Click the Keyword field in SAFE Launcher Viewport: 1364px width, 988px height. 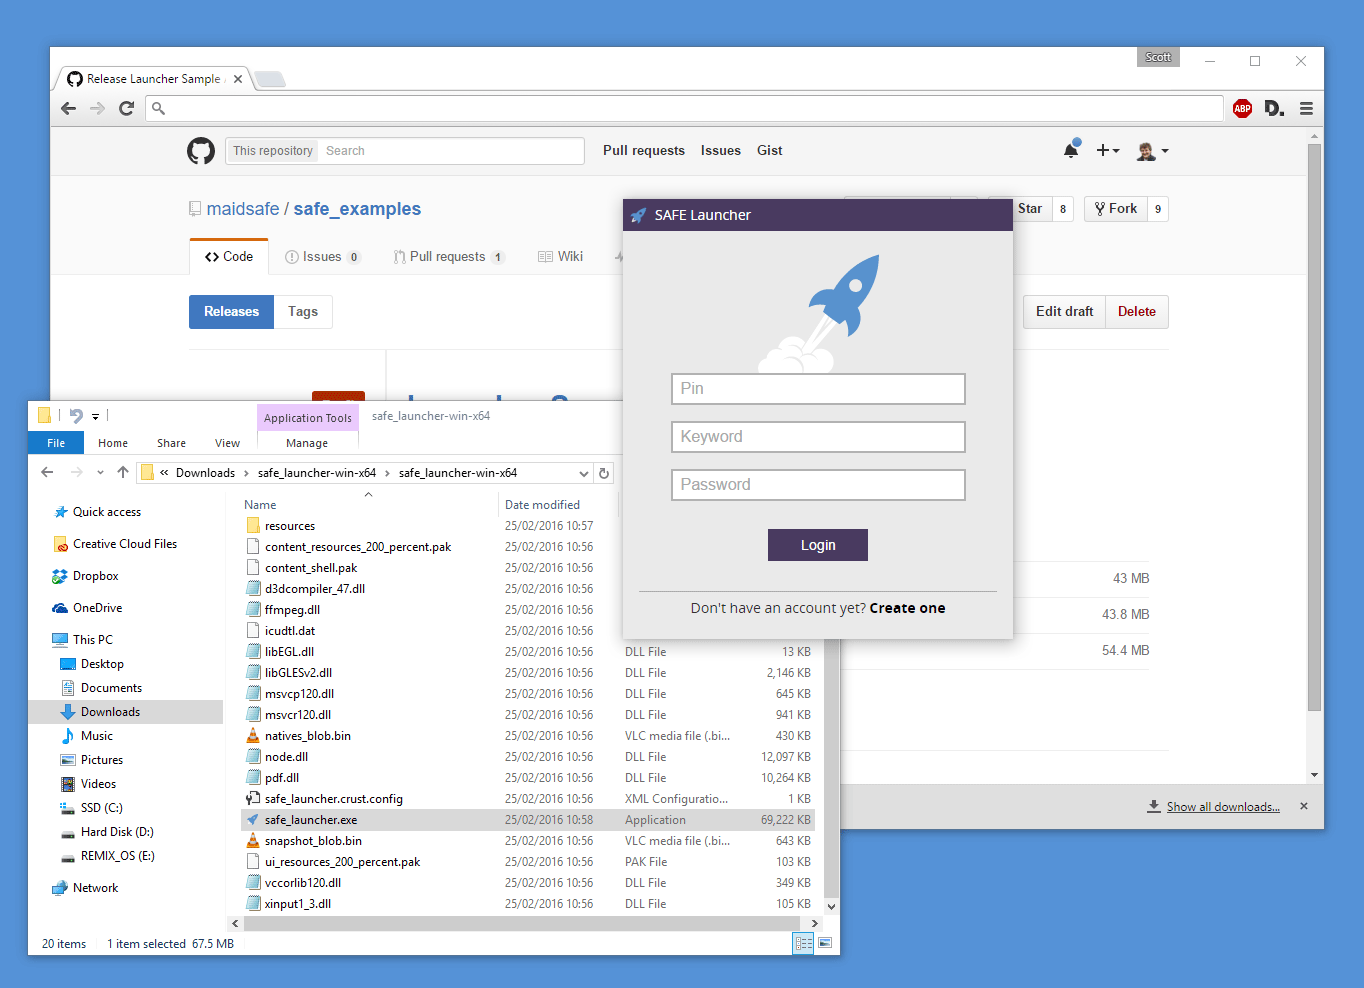(x=818, y=437)
